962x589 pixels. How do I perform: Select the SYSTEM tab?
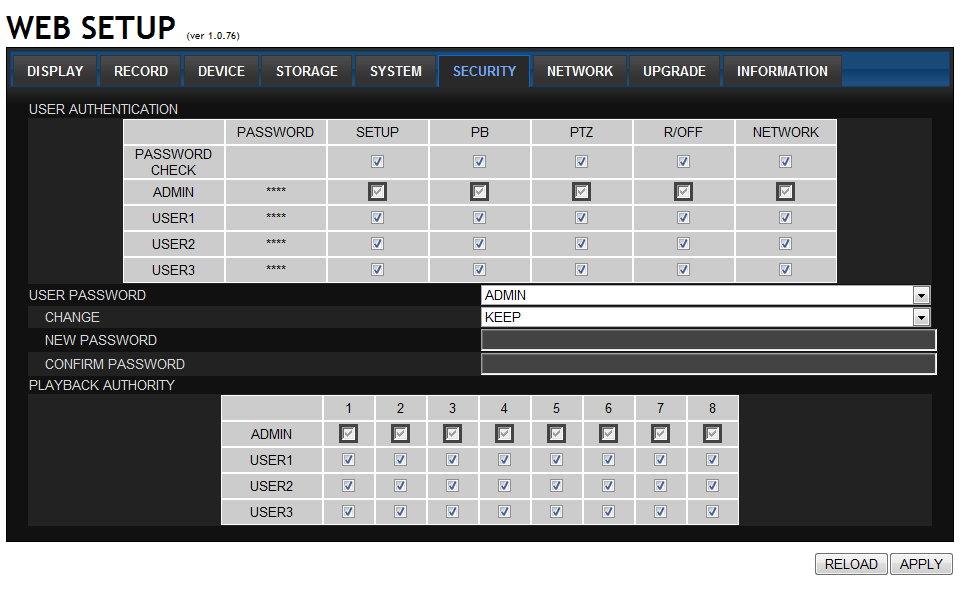(x=396, y=71)
